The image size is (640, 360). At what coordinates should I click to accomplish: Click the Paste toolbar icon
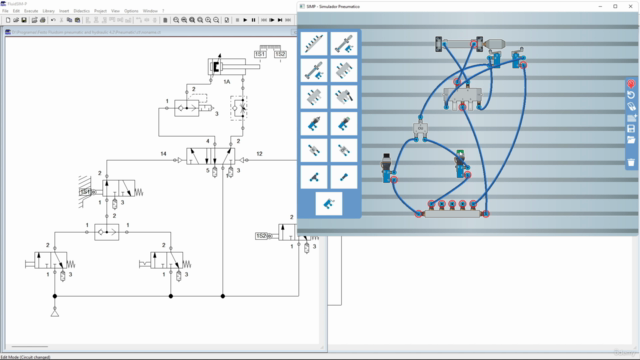click(77, 20)
